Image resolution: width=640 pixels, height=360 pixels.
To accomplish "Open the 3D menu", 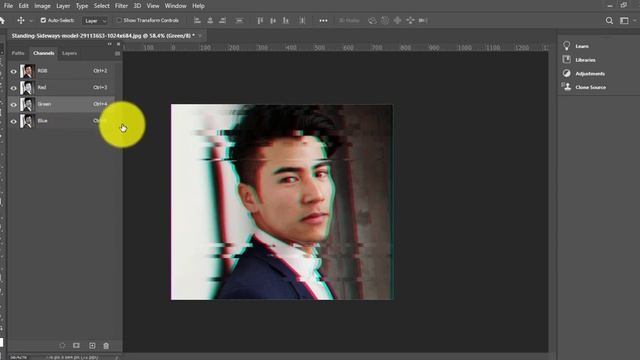I will tap(137, 6).
